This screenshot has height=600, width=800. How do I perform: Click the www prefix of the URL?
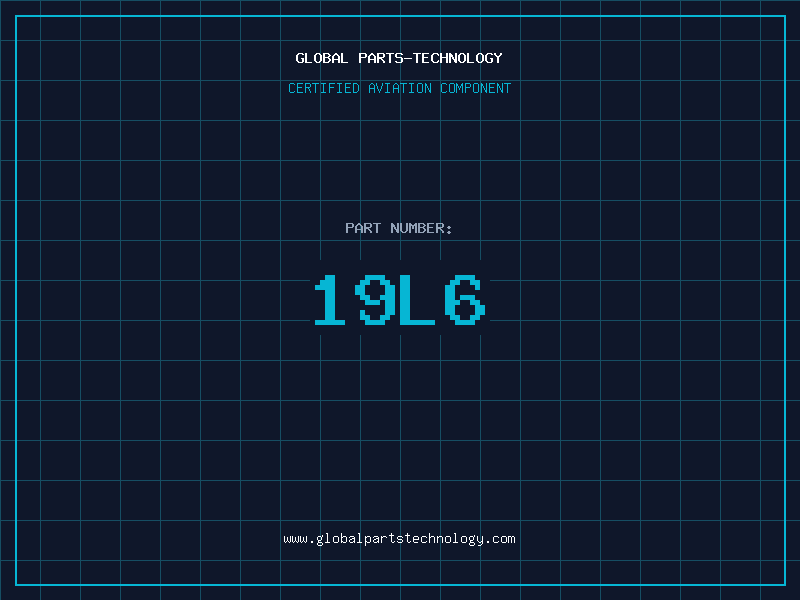click(295, 539)
